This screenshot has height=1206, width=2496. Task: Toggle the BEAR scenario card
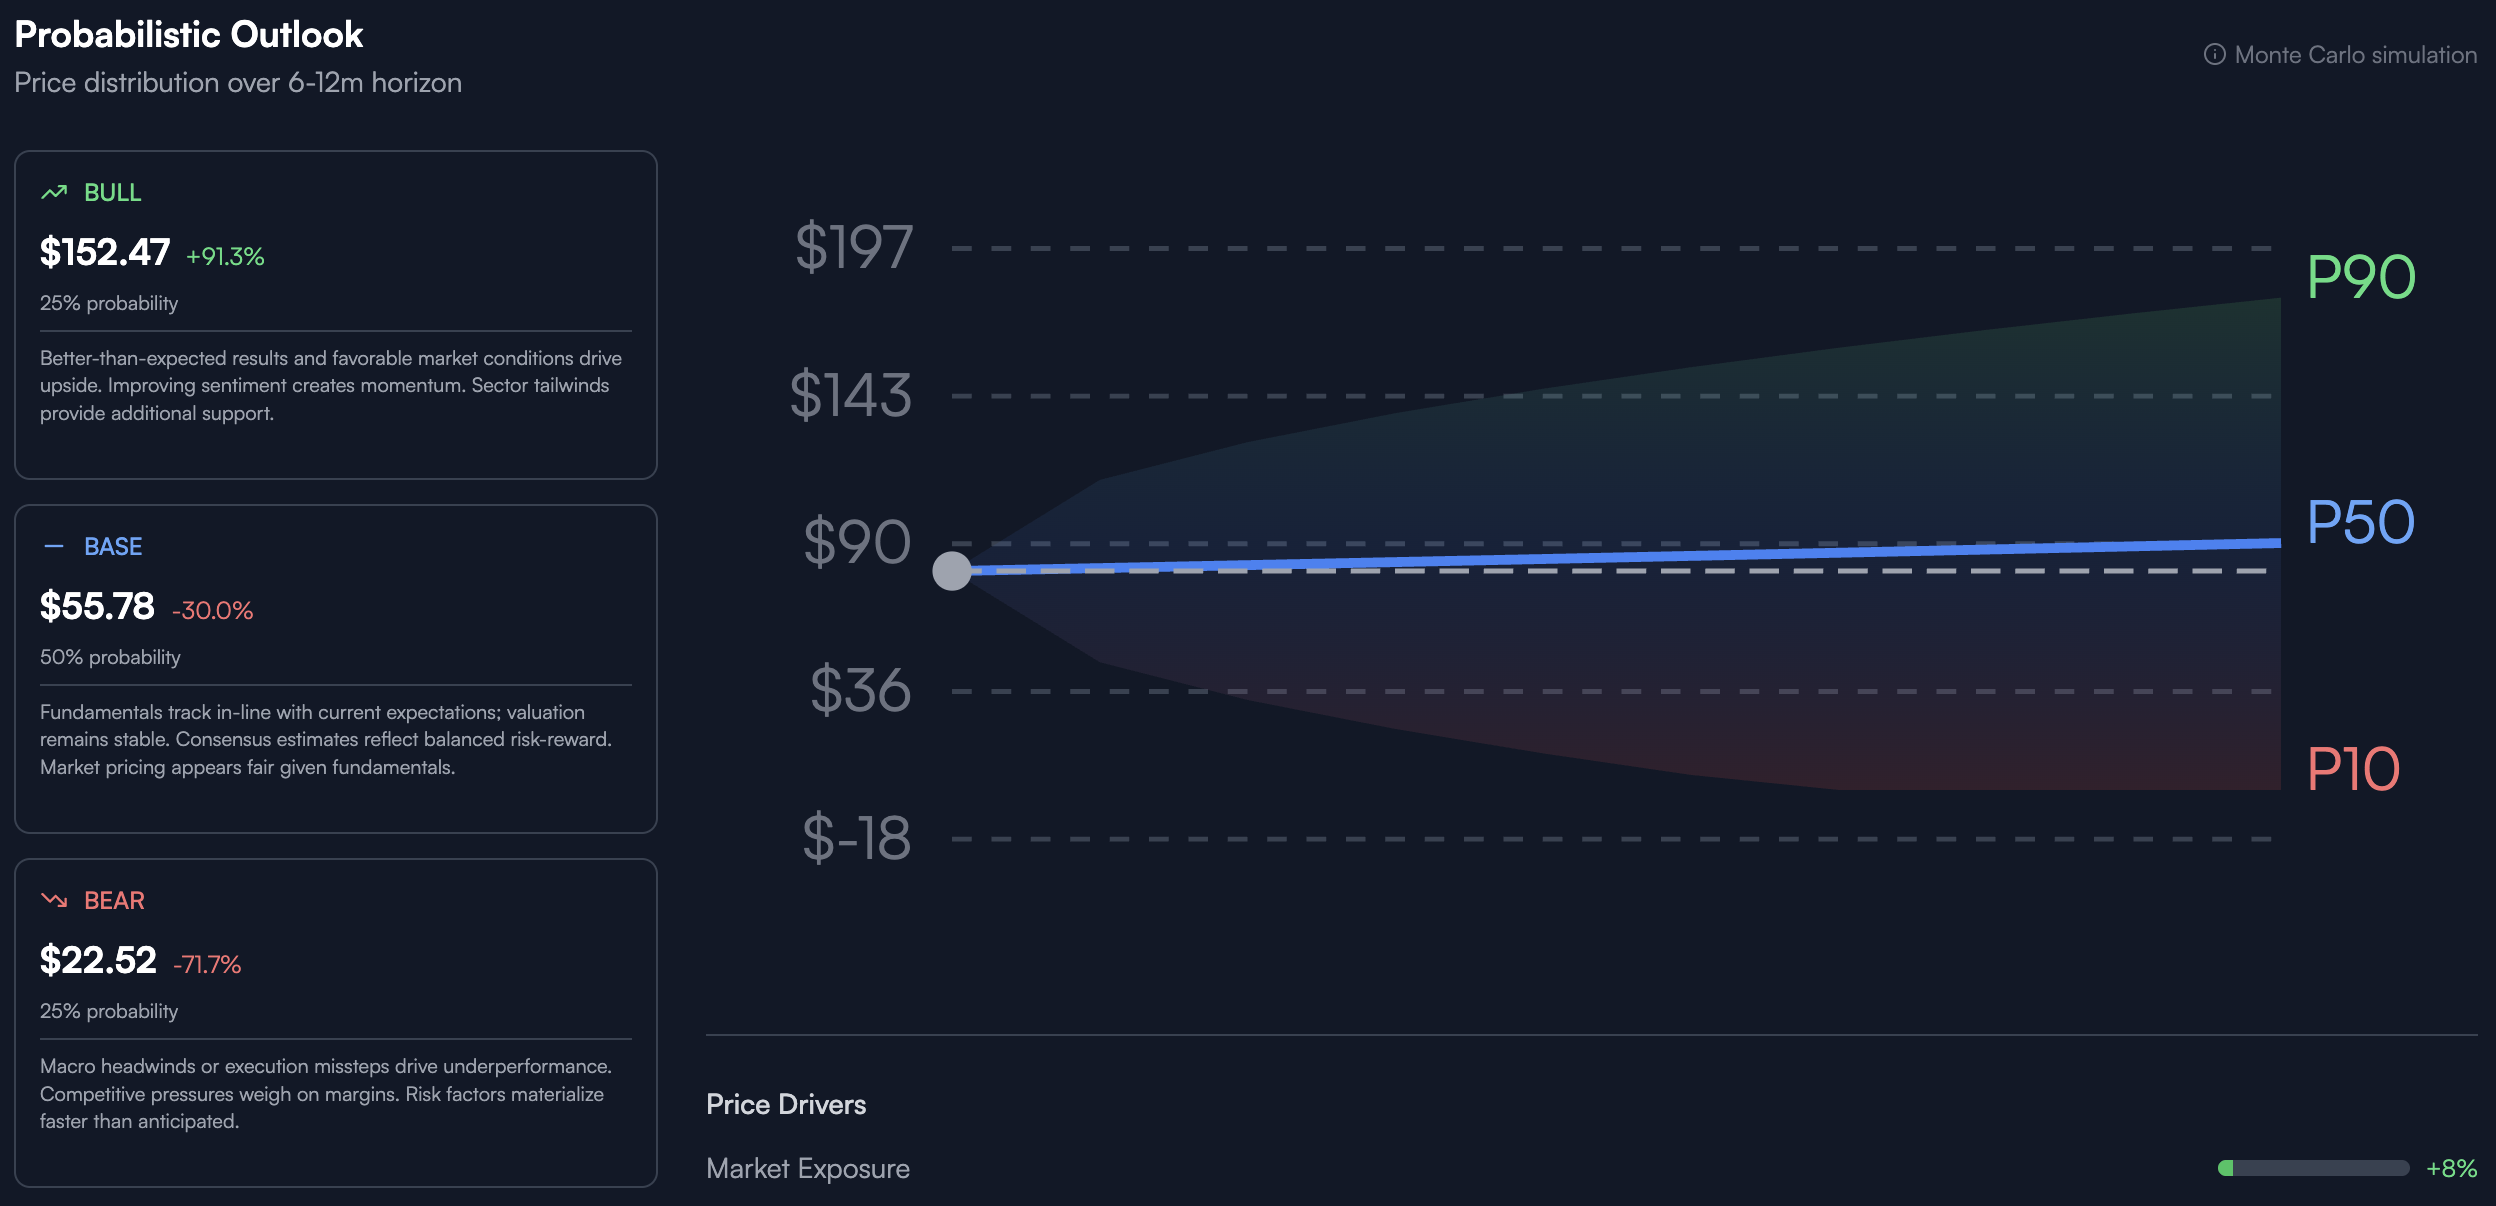(336, 1022)
